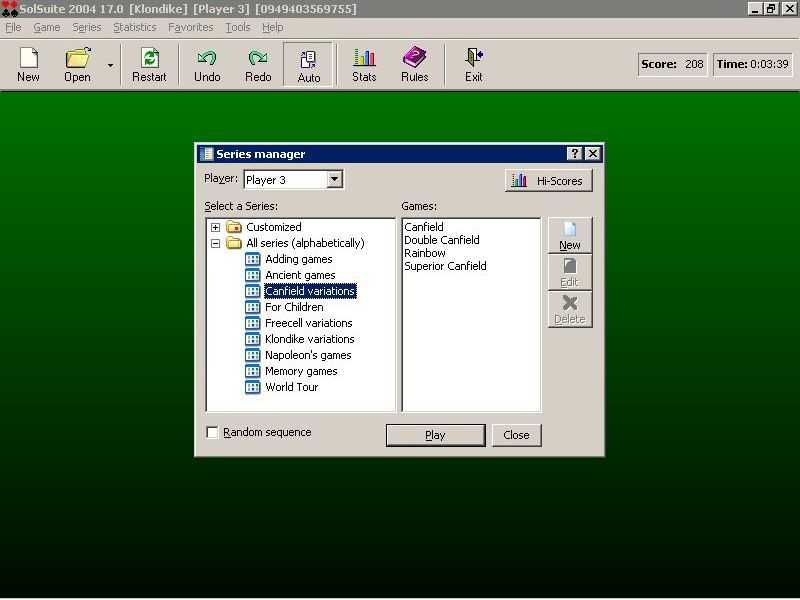Enable the Random sequence checkbox
Viewport: 800px width, 600px height.
tap(212, 433)
